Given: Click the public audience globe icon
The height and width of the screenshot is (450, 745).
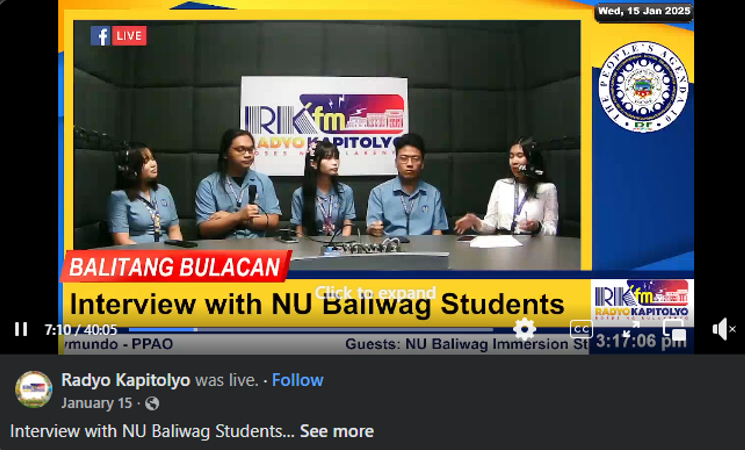Looking at the screenshot, I should [152, 404].
